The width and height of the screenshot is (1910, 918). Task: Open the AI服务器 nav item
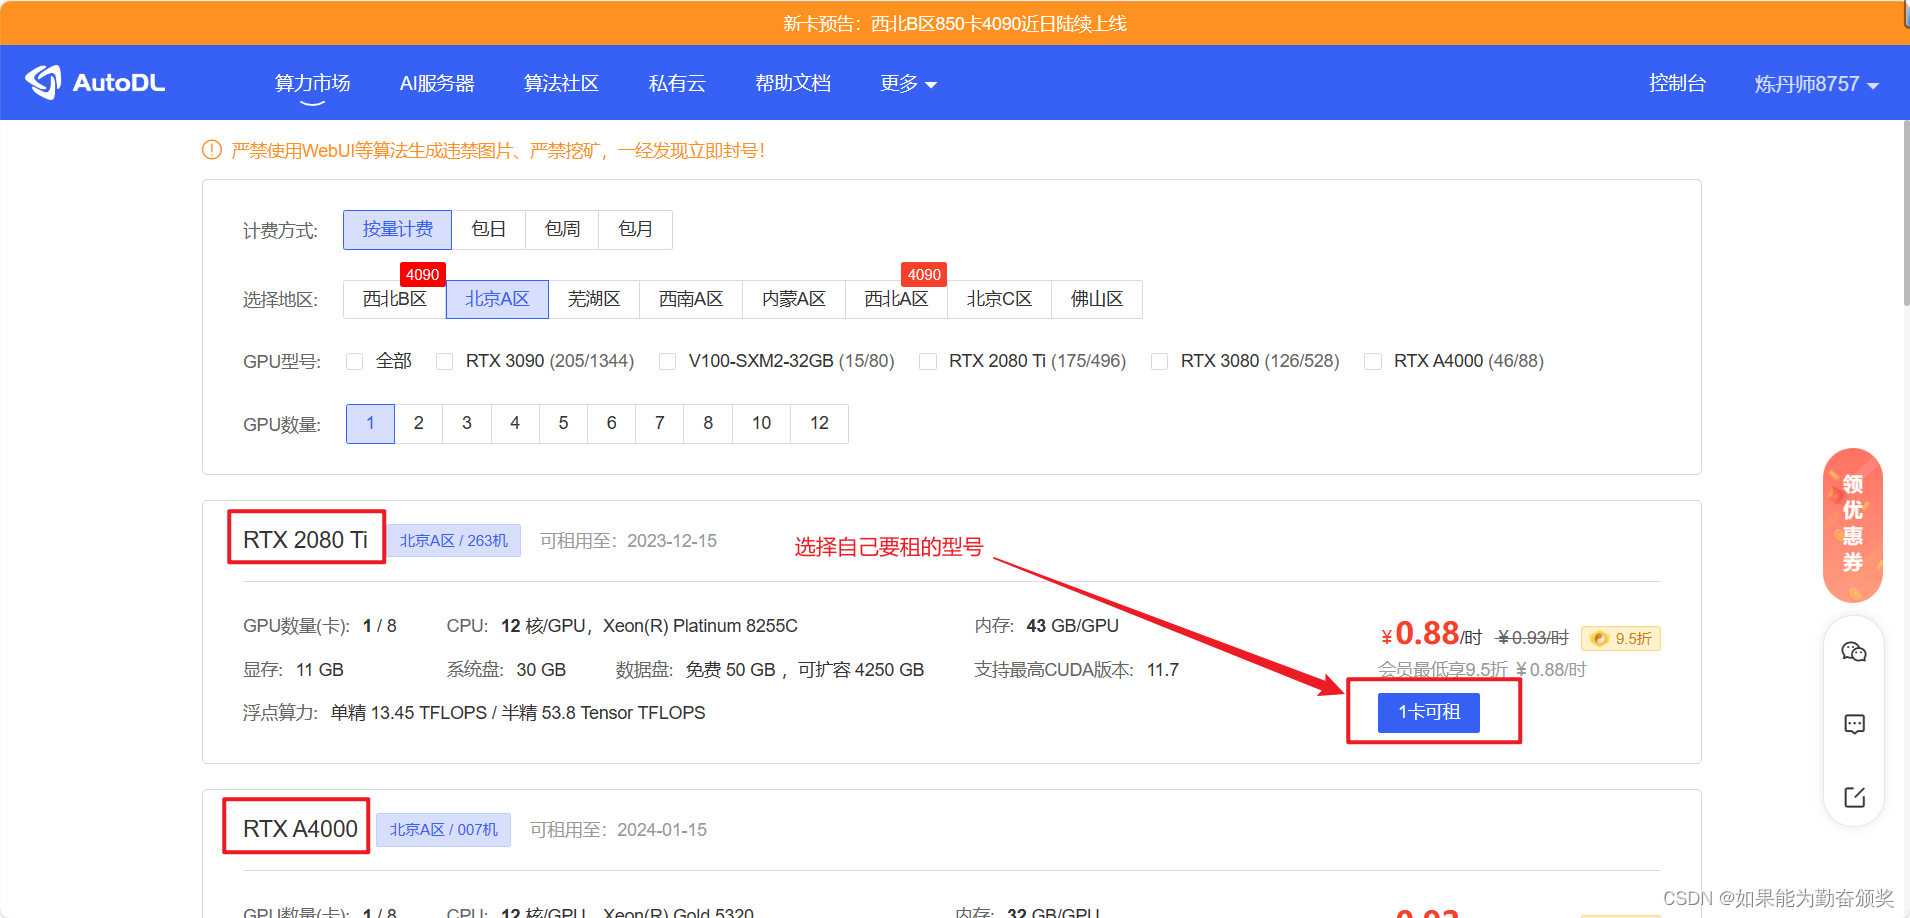pos(437,83)
